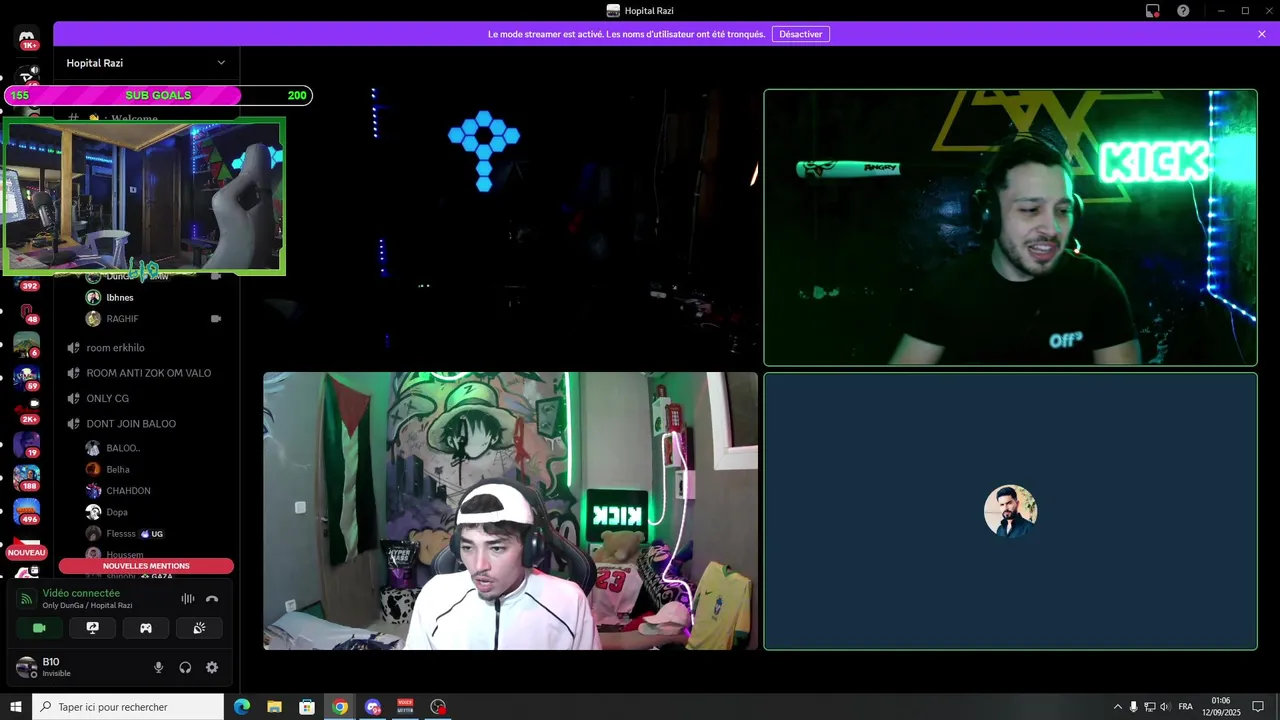The height and width of the screenshot is (720, 1280).
Task: Open the Windows notification center icon
Action: click(x=1259, y=707)
